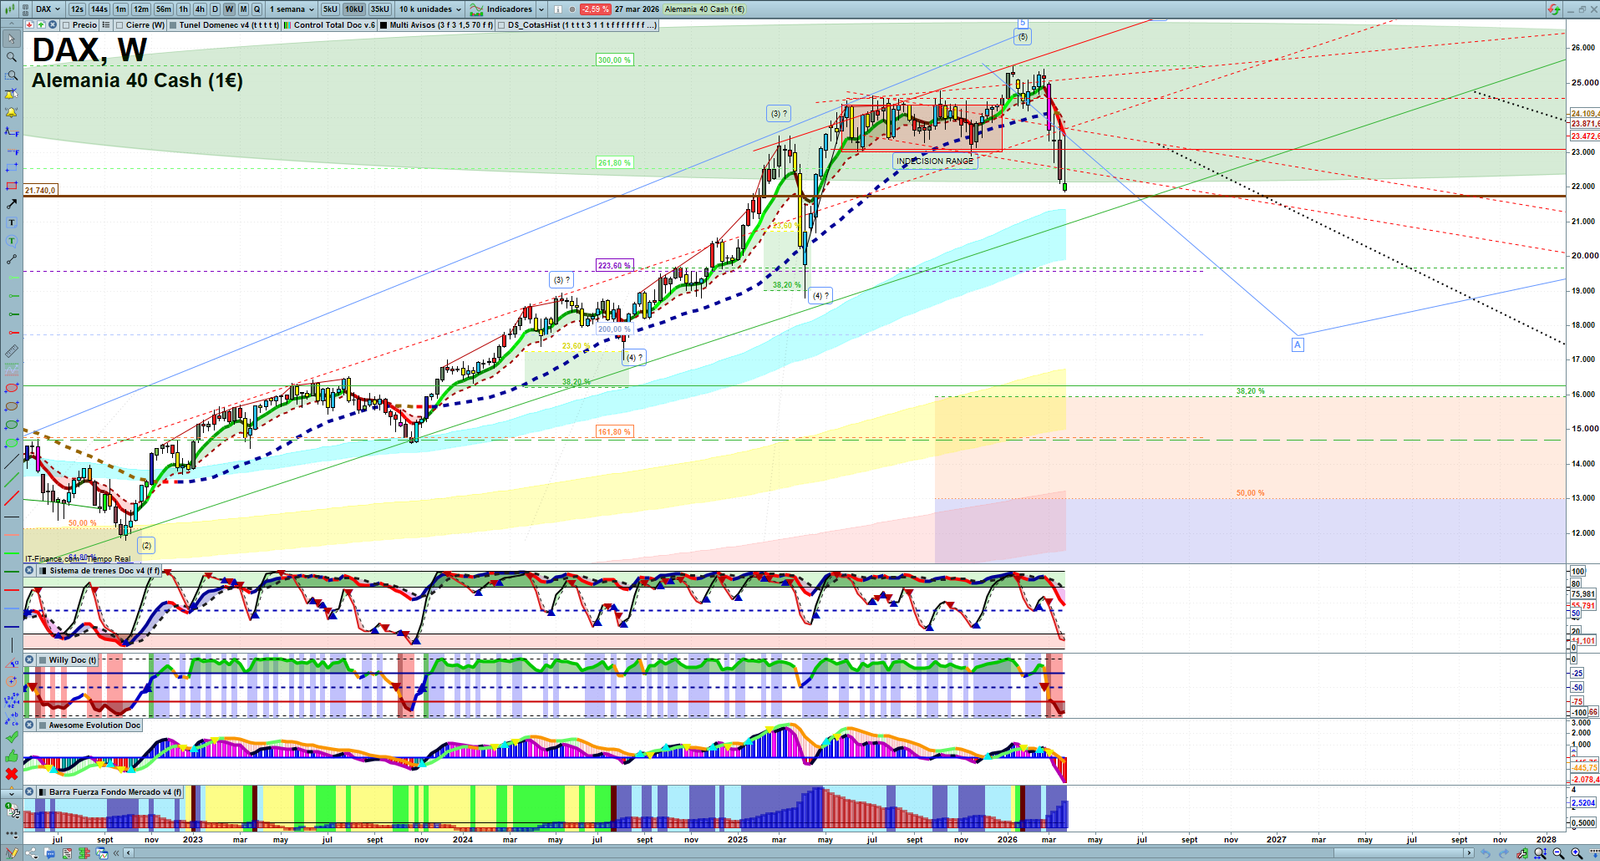The height and width of the screenshot is (861, 1600).
Task: Switch to the D daily timeframe
Action: click(x=214, y=9)
